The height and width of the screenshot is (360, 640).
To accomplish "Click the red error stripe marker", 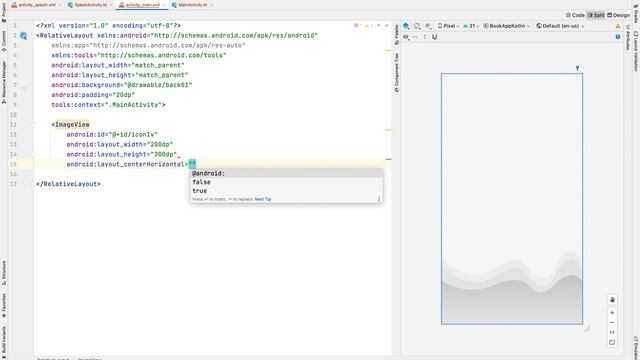I will point(388,159).
